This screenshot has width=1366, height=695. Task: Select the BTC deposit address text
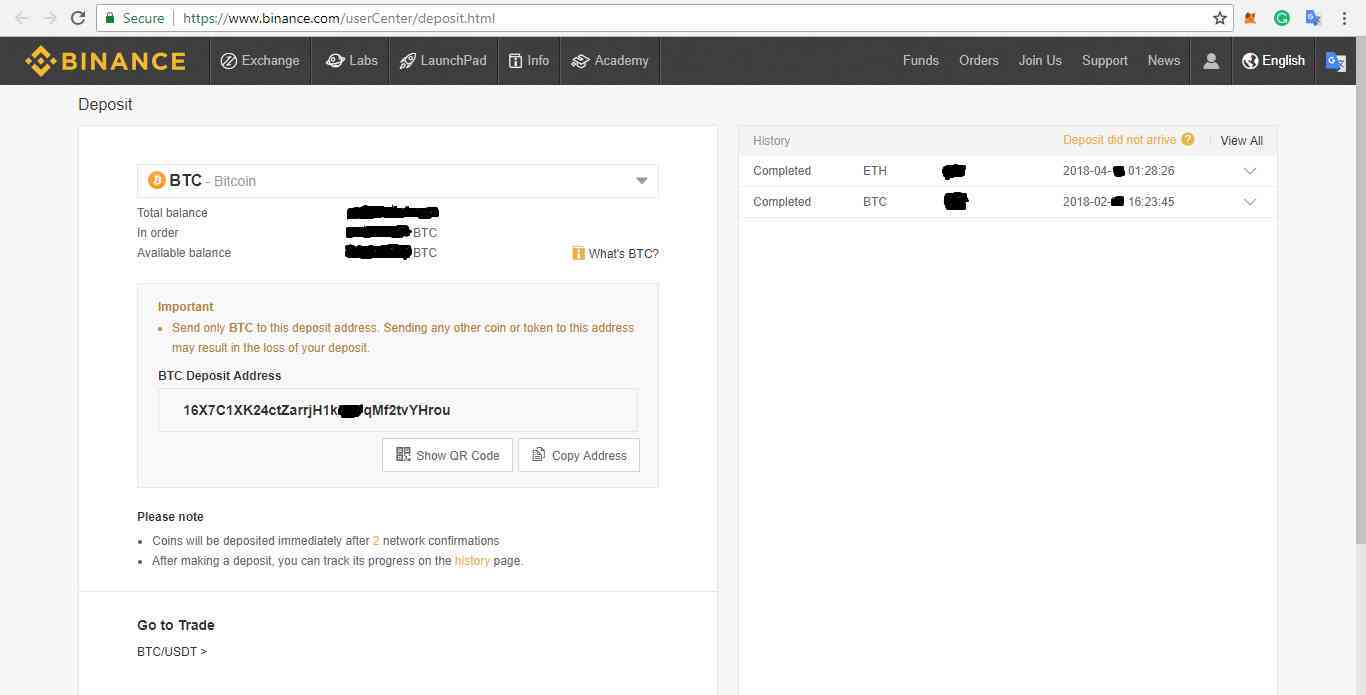pos(317,410)
